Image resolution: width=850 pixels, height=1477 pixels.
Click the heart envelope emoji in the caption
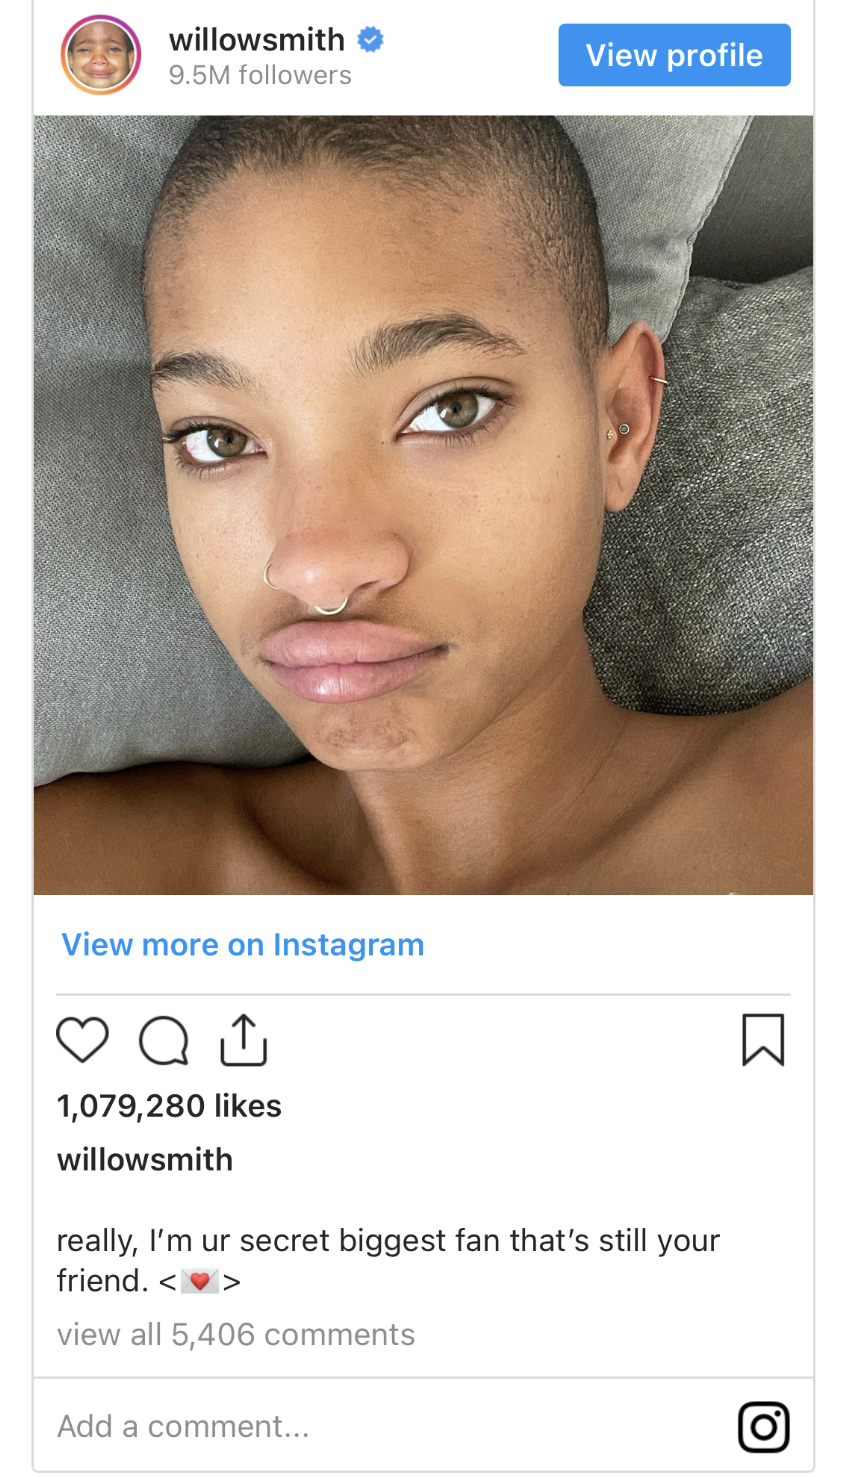[200, 1281]
